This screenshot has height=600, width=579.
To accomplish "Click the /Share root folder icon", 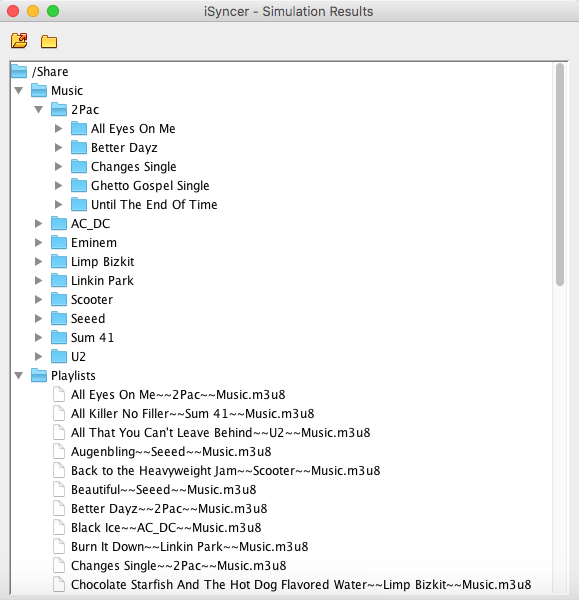I will 19,72.
